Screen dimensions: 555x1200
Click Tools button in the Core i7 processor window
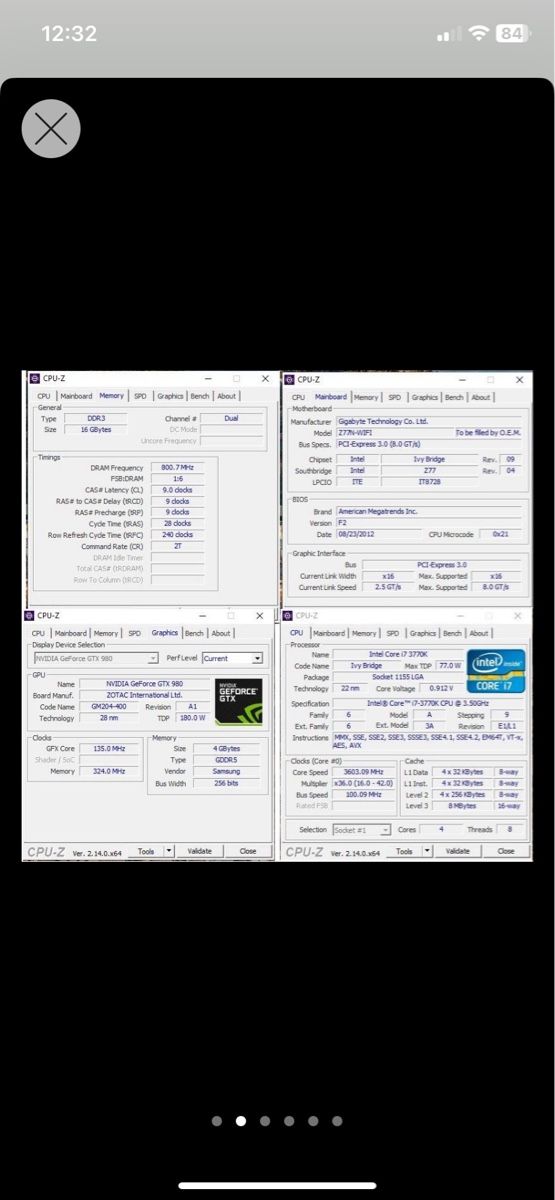[405, 851]
